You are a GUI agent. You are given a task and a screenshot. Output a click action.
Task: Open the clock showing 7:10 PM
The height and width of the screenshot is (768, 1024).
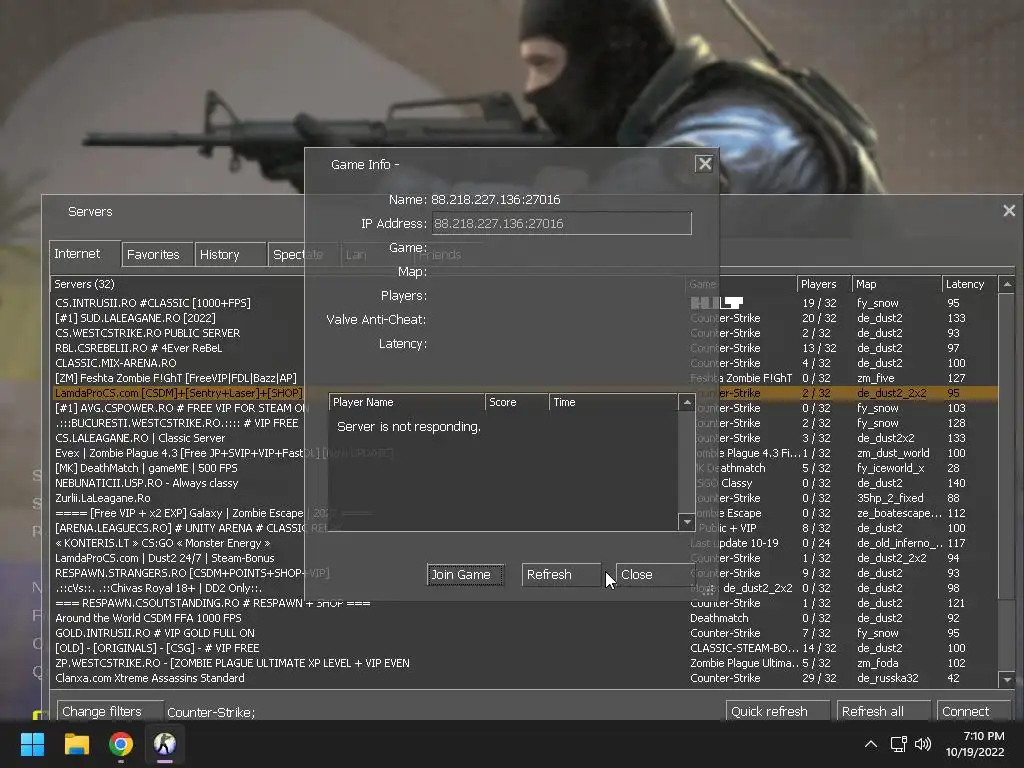(975, 744)
